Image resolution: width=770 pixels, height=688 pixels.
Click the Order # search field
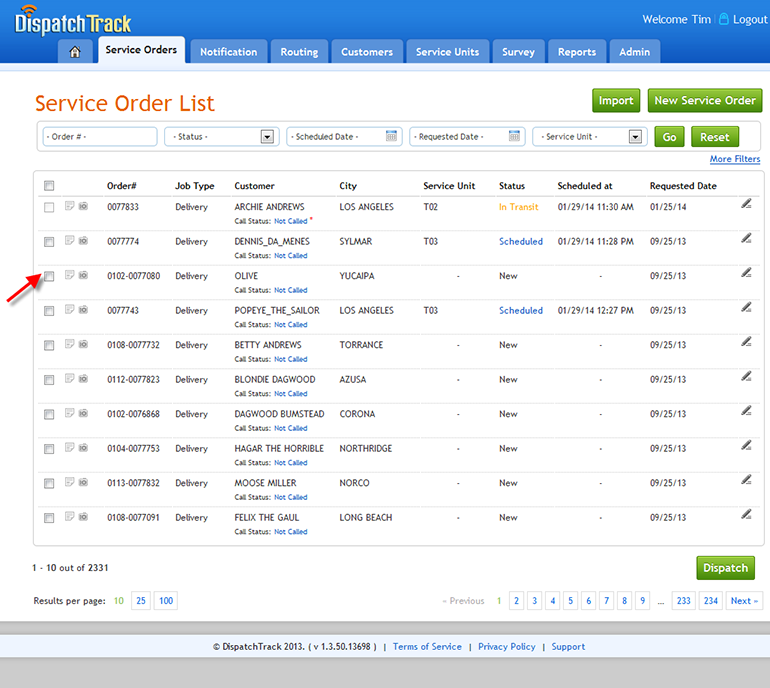tap(99, 137)
